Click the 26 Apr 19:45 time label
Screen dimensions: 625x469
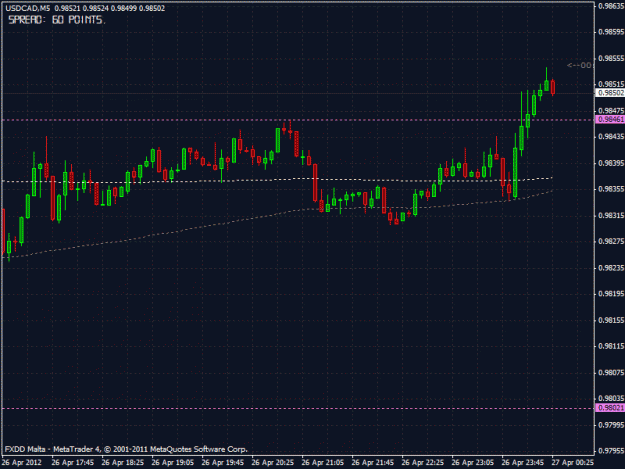tap(222, 463)
